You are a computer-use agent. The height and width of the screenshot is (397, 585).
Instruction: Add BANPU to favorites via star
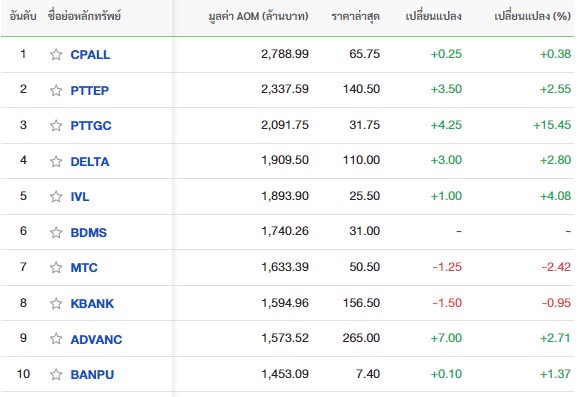[56, 374]
